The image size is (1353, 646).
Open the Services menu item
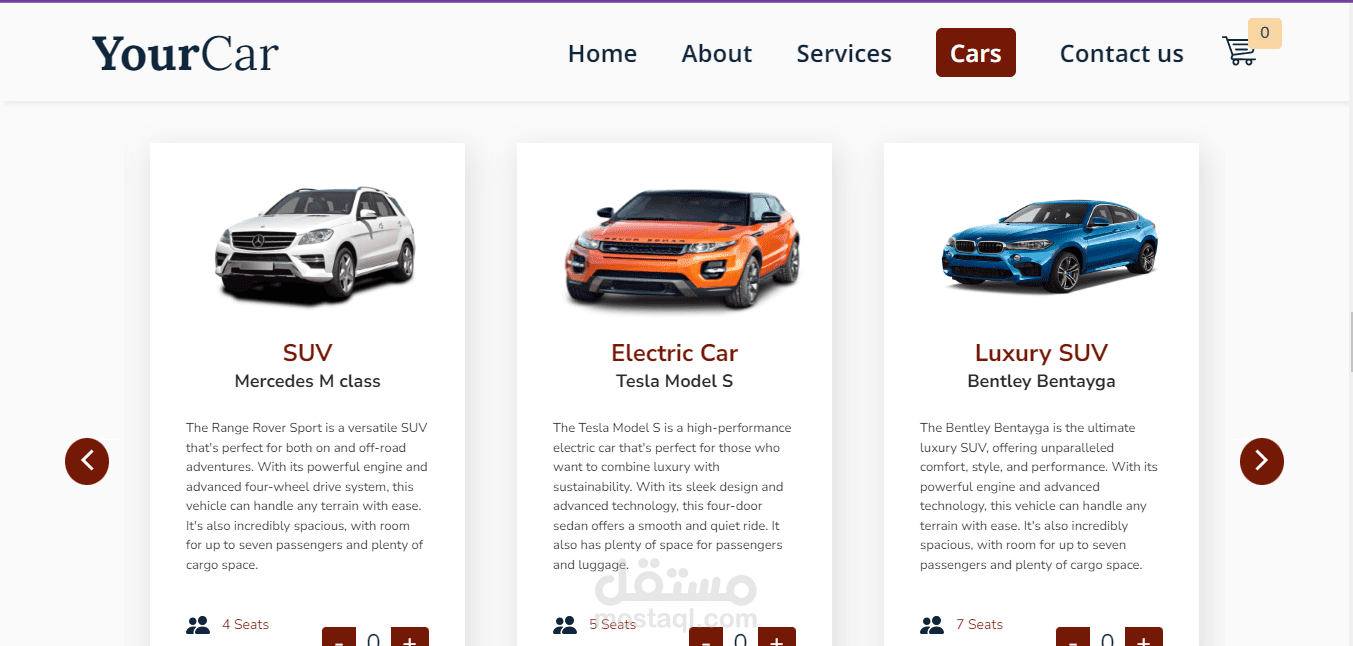point(844,53)
